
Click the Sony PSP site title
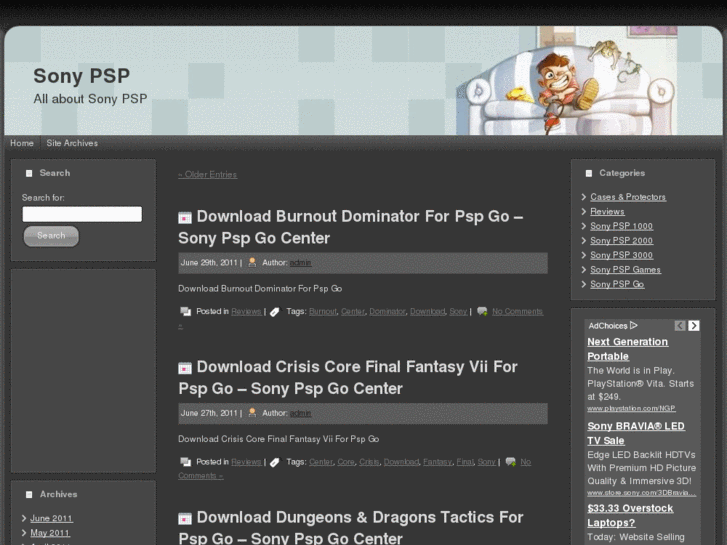[x=82, y=76]
